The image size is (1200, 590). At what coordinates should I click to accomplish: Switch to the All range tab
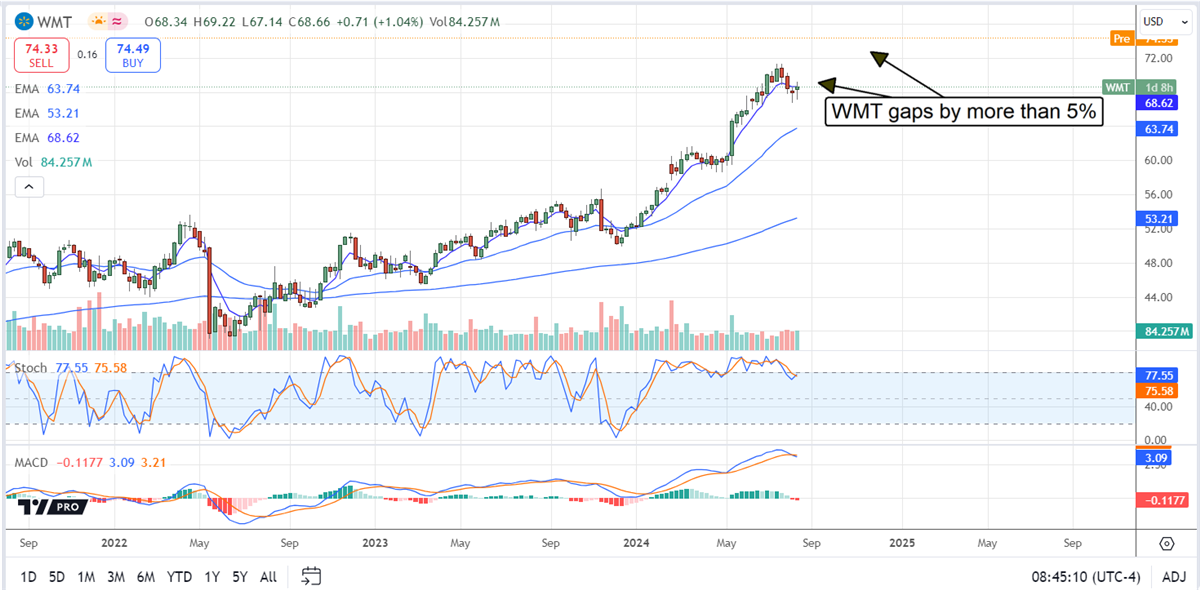pyautogui.click(x=268, y=577)
